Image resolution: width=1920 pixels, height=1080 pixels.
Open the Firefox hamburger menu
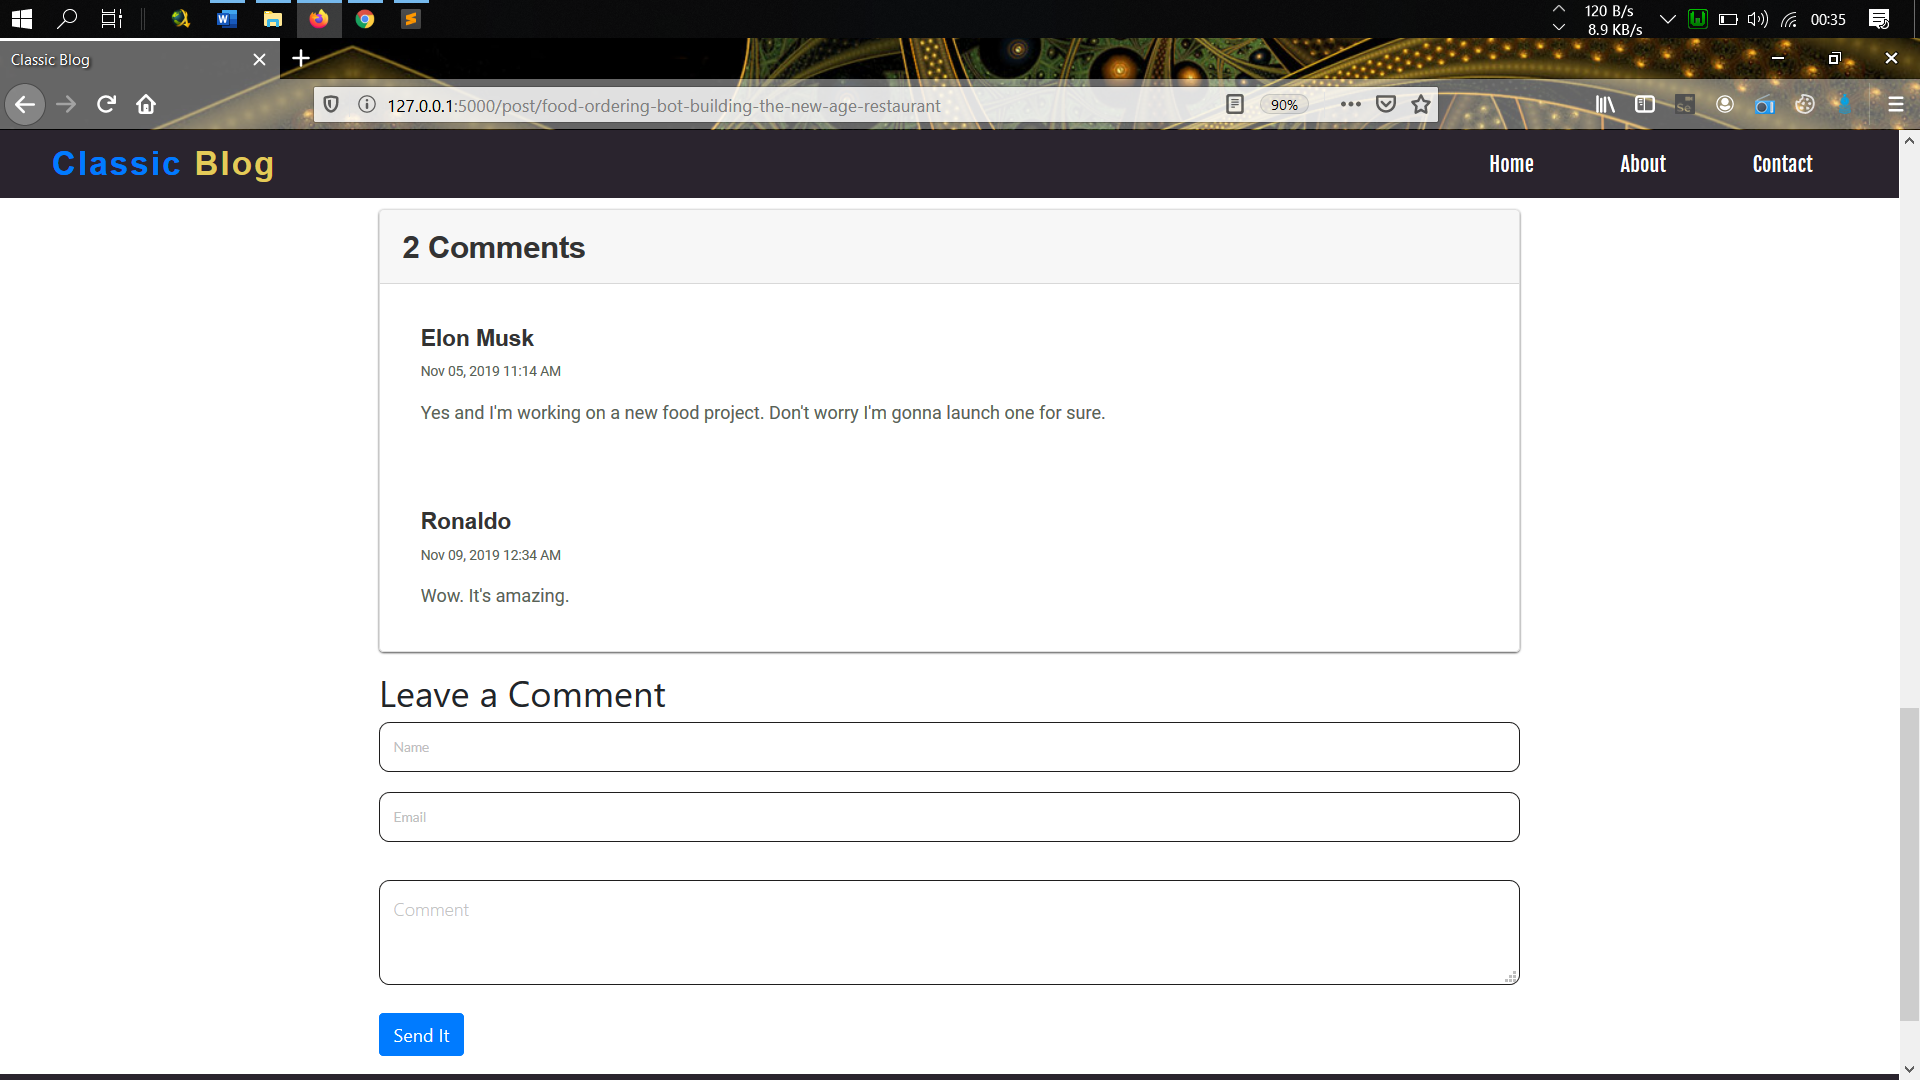tap(1895, 104)
